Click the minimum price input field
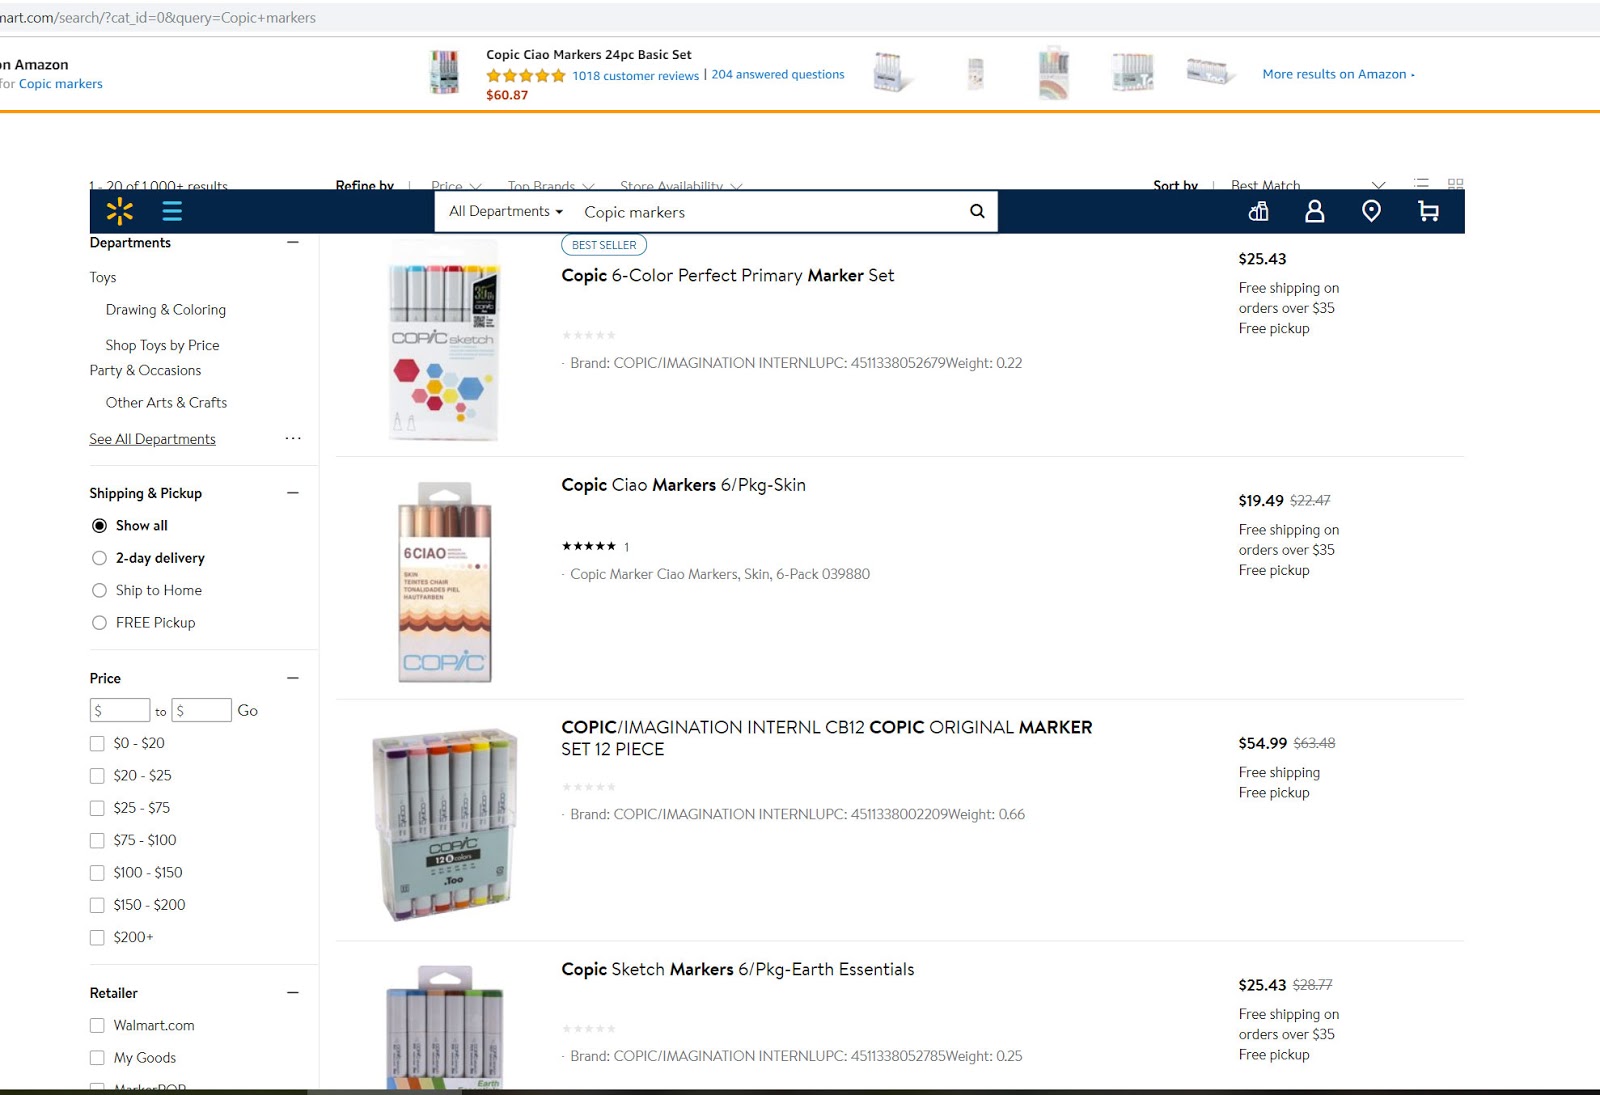 (x=120, y=710)
